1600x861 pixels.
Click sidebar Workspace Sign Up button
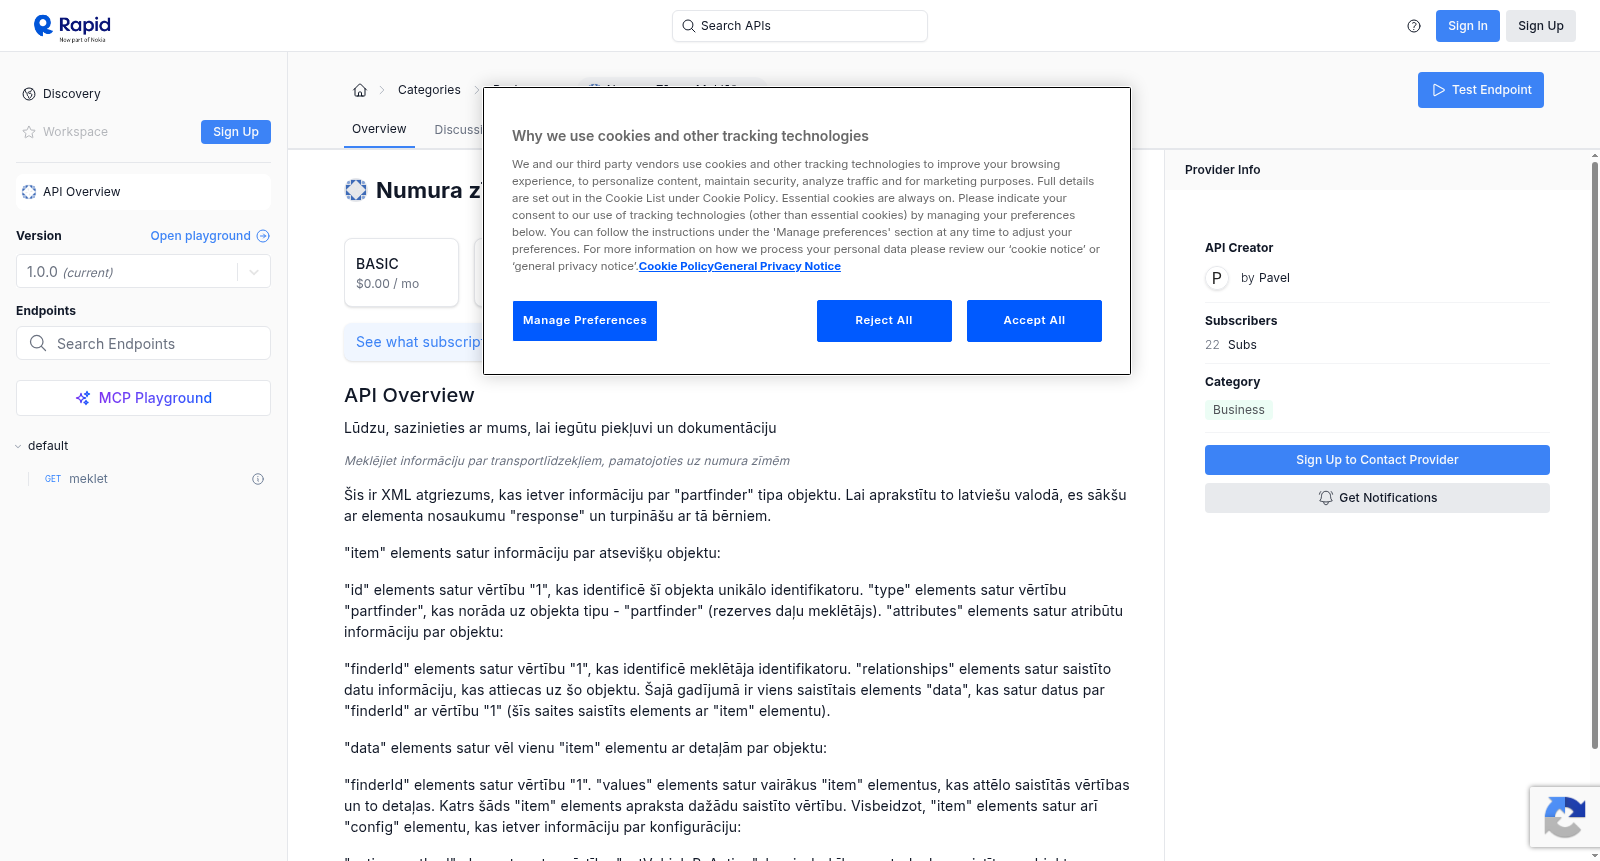236,132
